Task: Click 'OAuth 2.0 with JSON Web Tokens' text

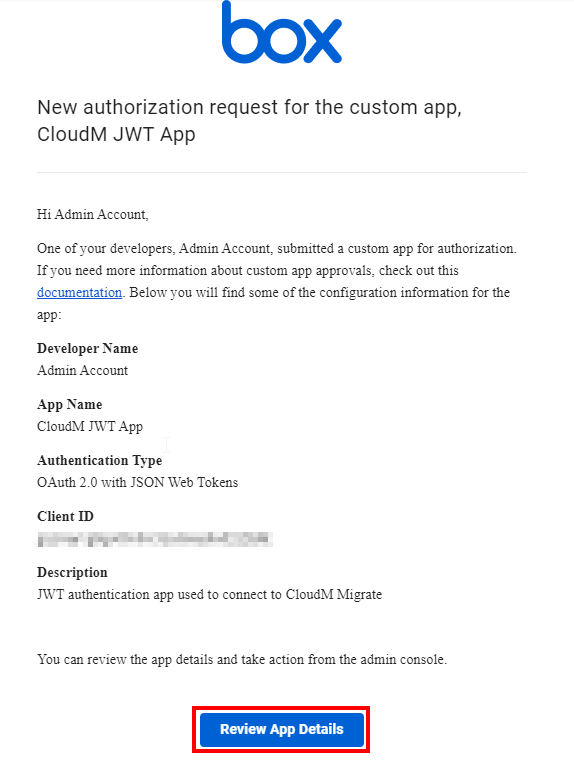Action: pos(137,483)
